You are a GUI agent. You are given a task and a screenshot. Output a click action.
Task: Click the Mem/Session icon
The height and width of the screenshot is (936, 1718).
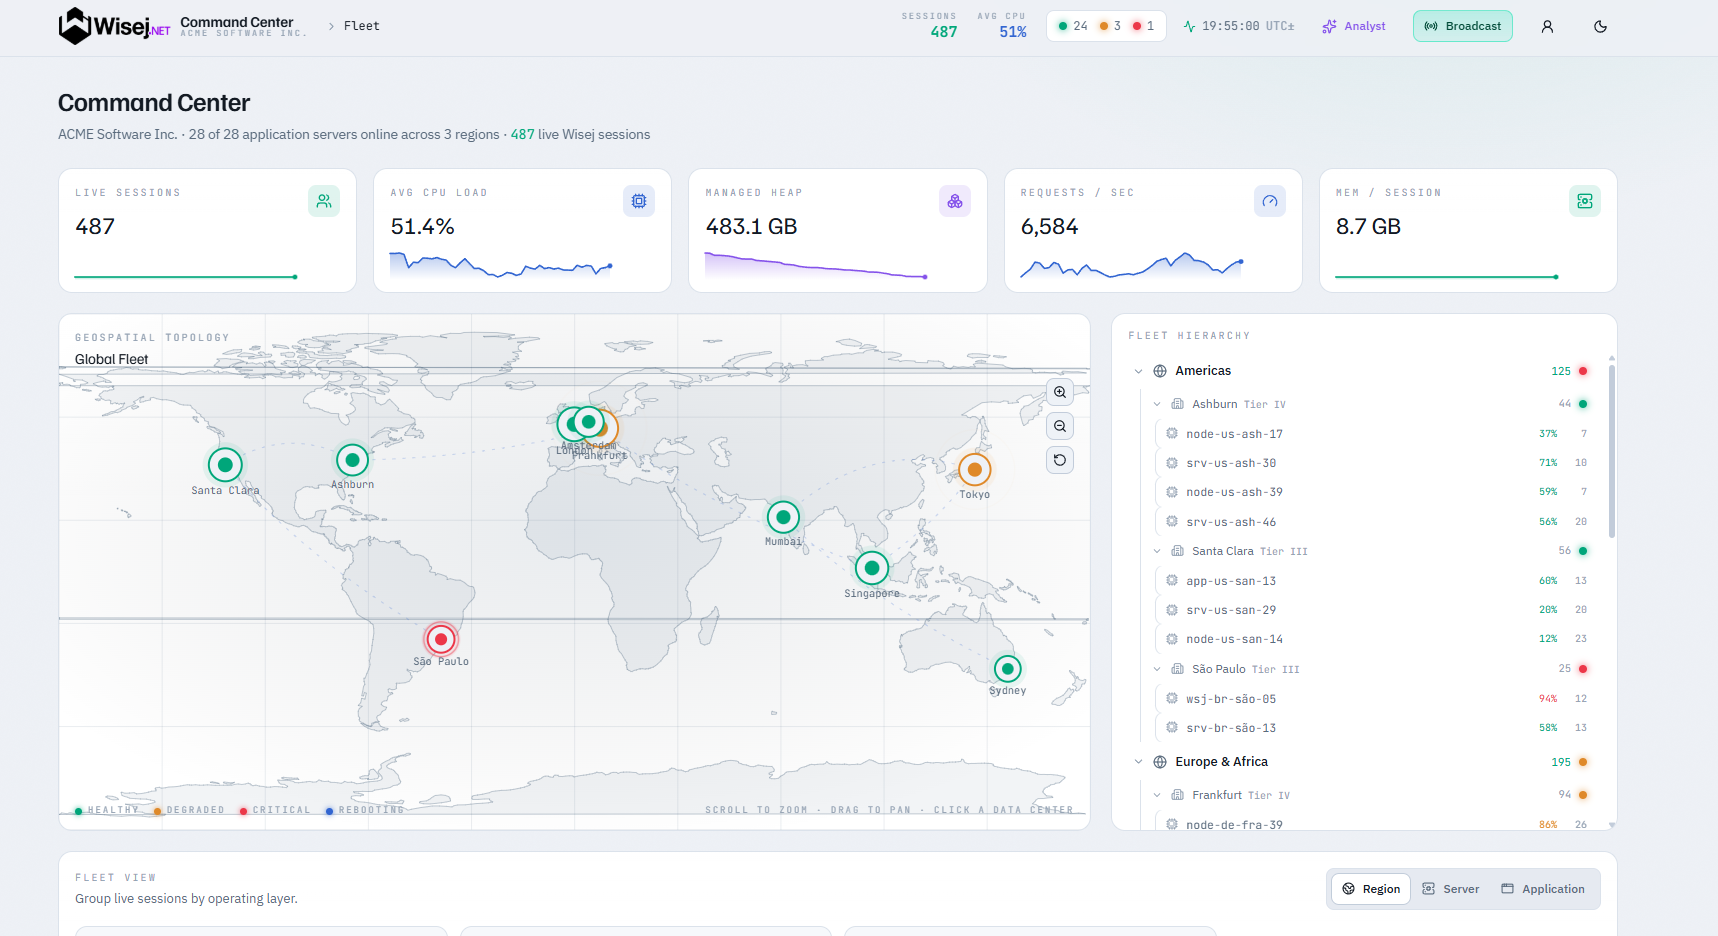point(1585,201)
